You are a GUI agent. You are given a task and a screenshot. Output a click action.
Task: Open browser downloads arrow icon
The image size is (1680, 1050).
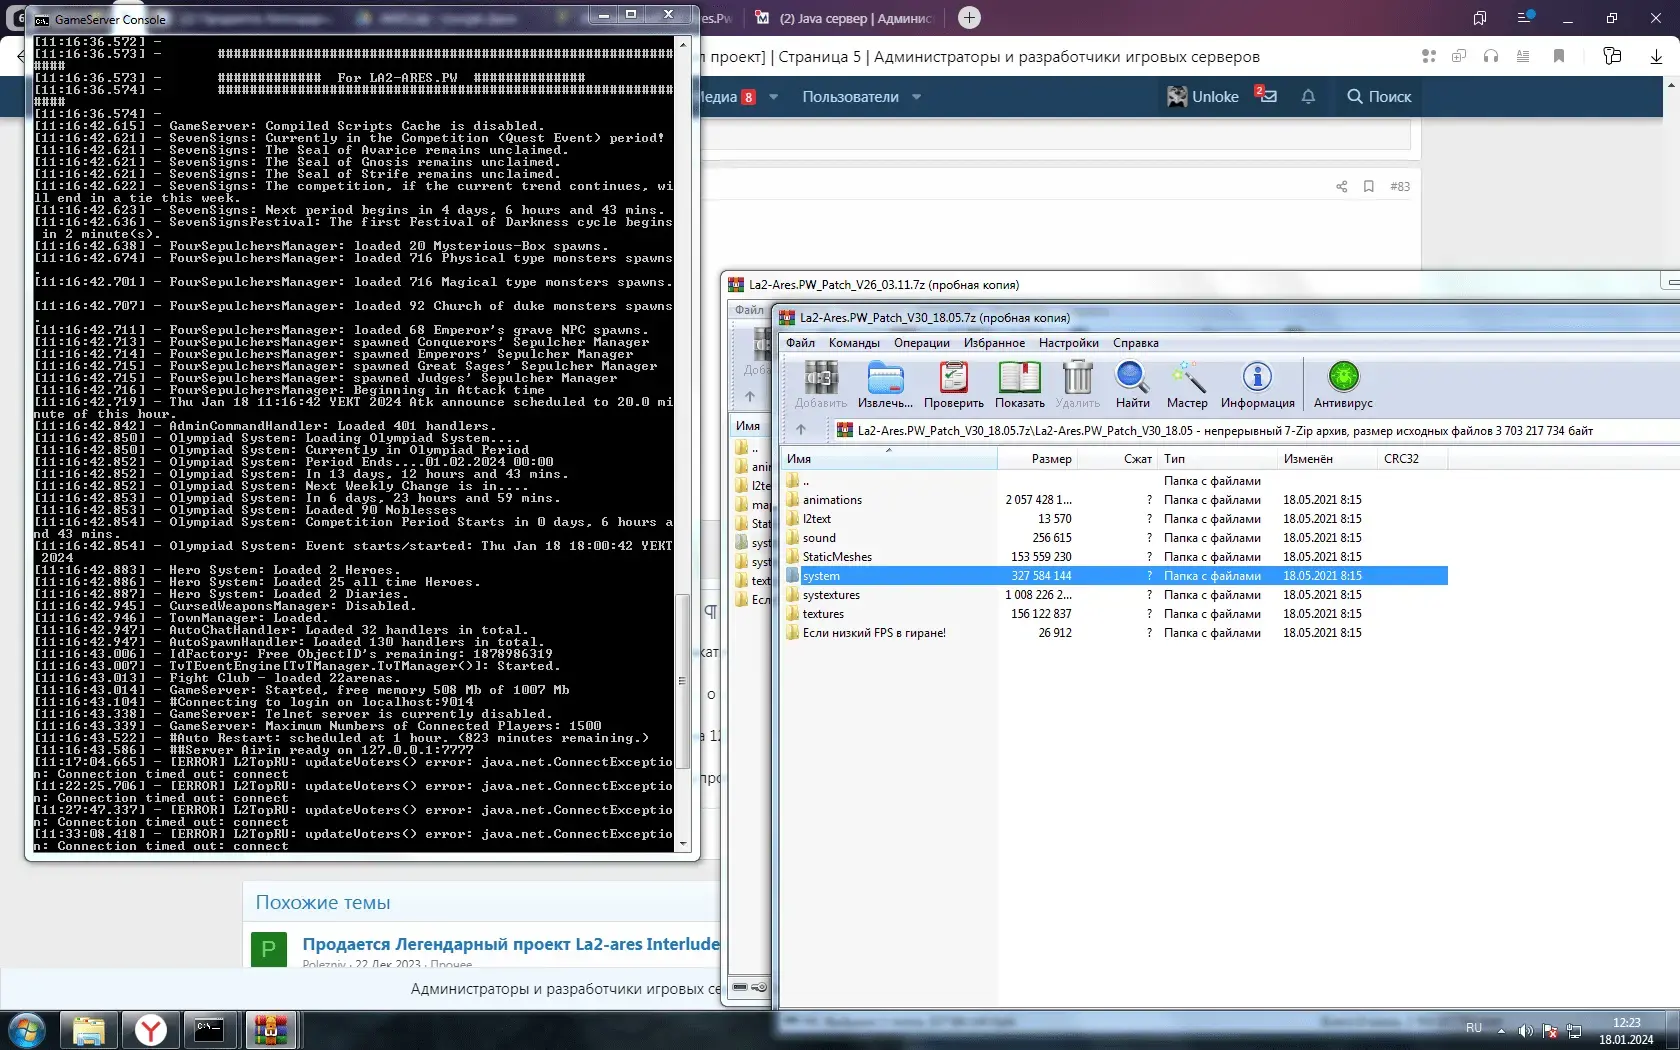click(1656, 57)
